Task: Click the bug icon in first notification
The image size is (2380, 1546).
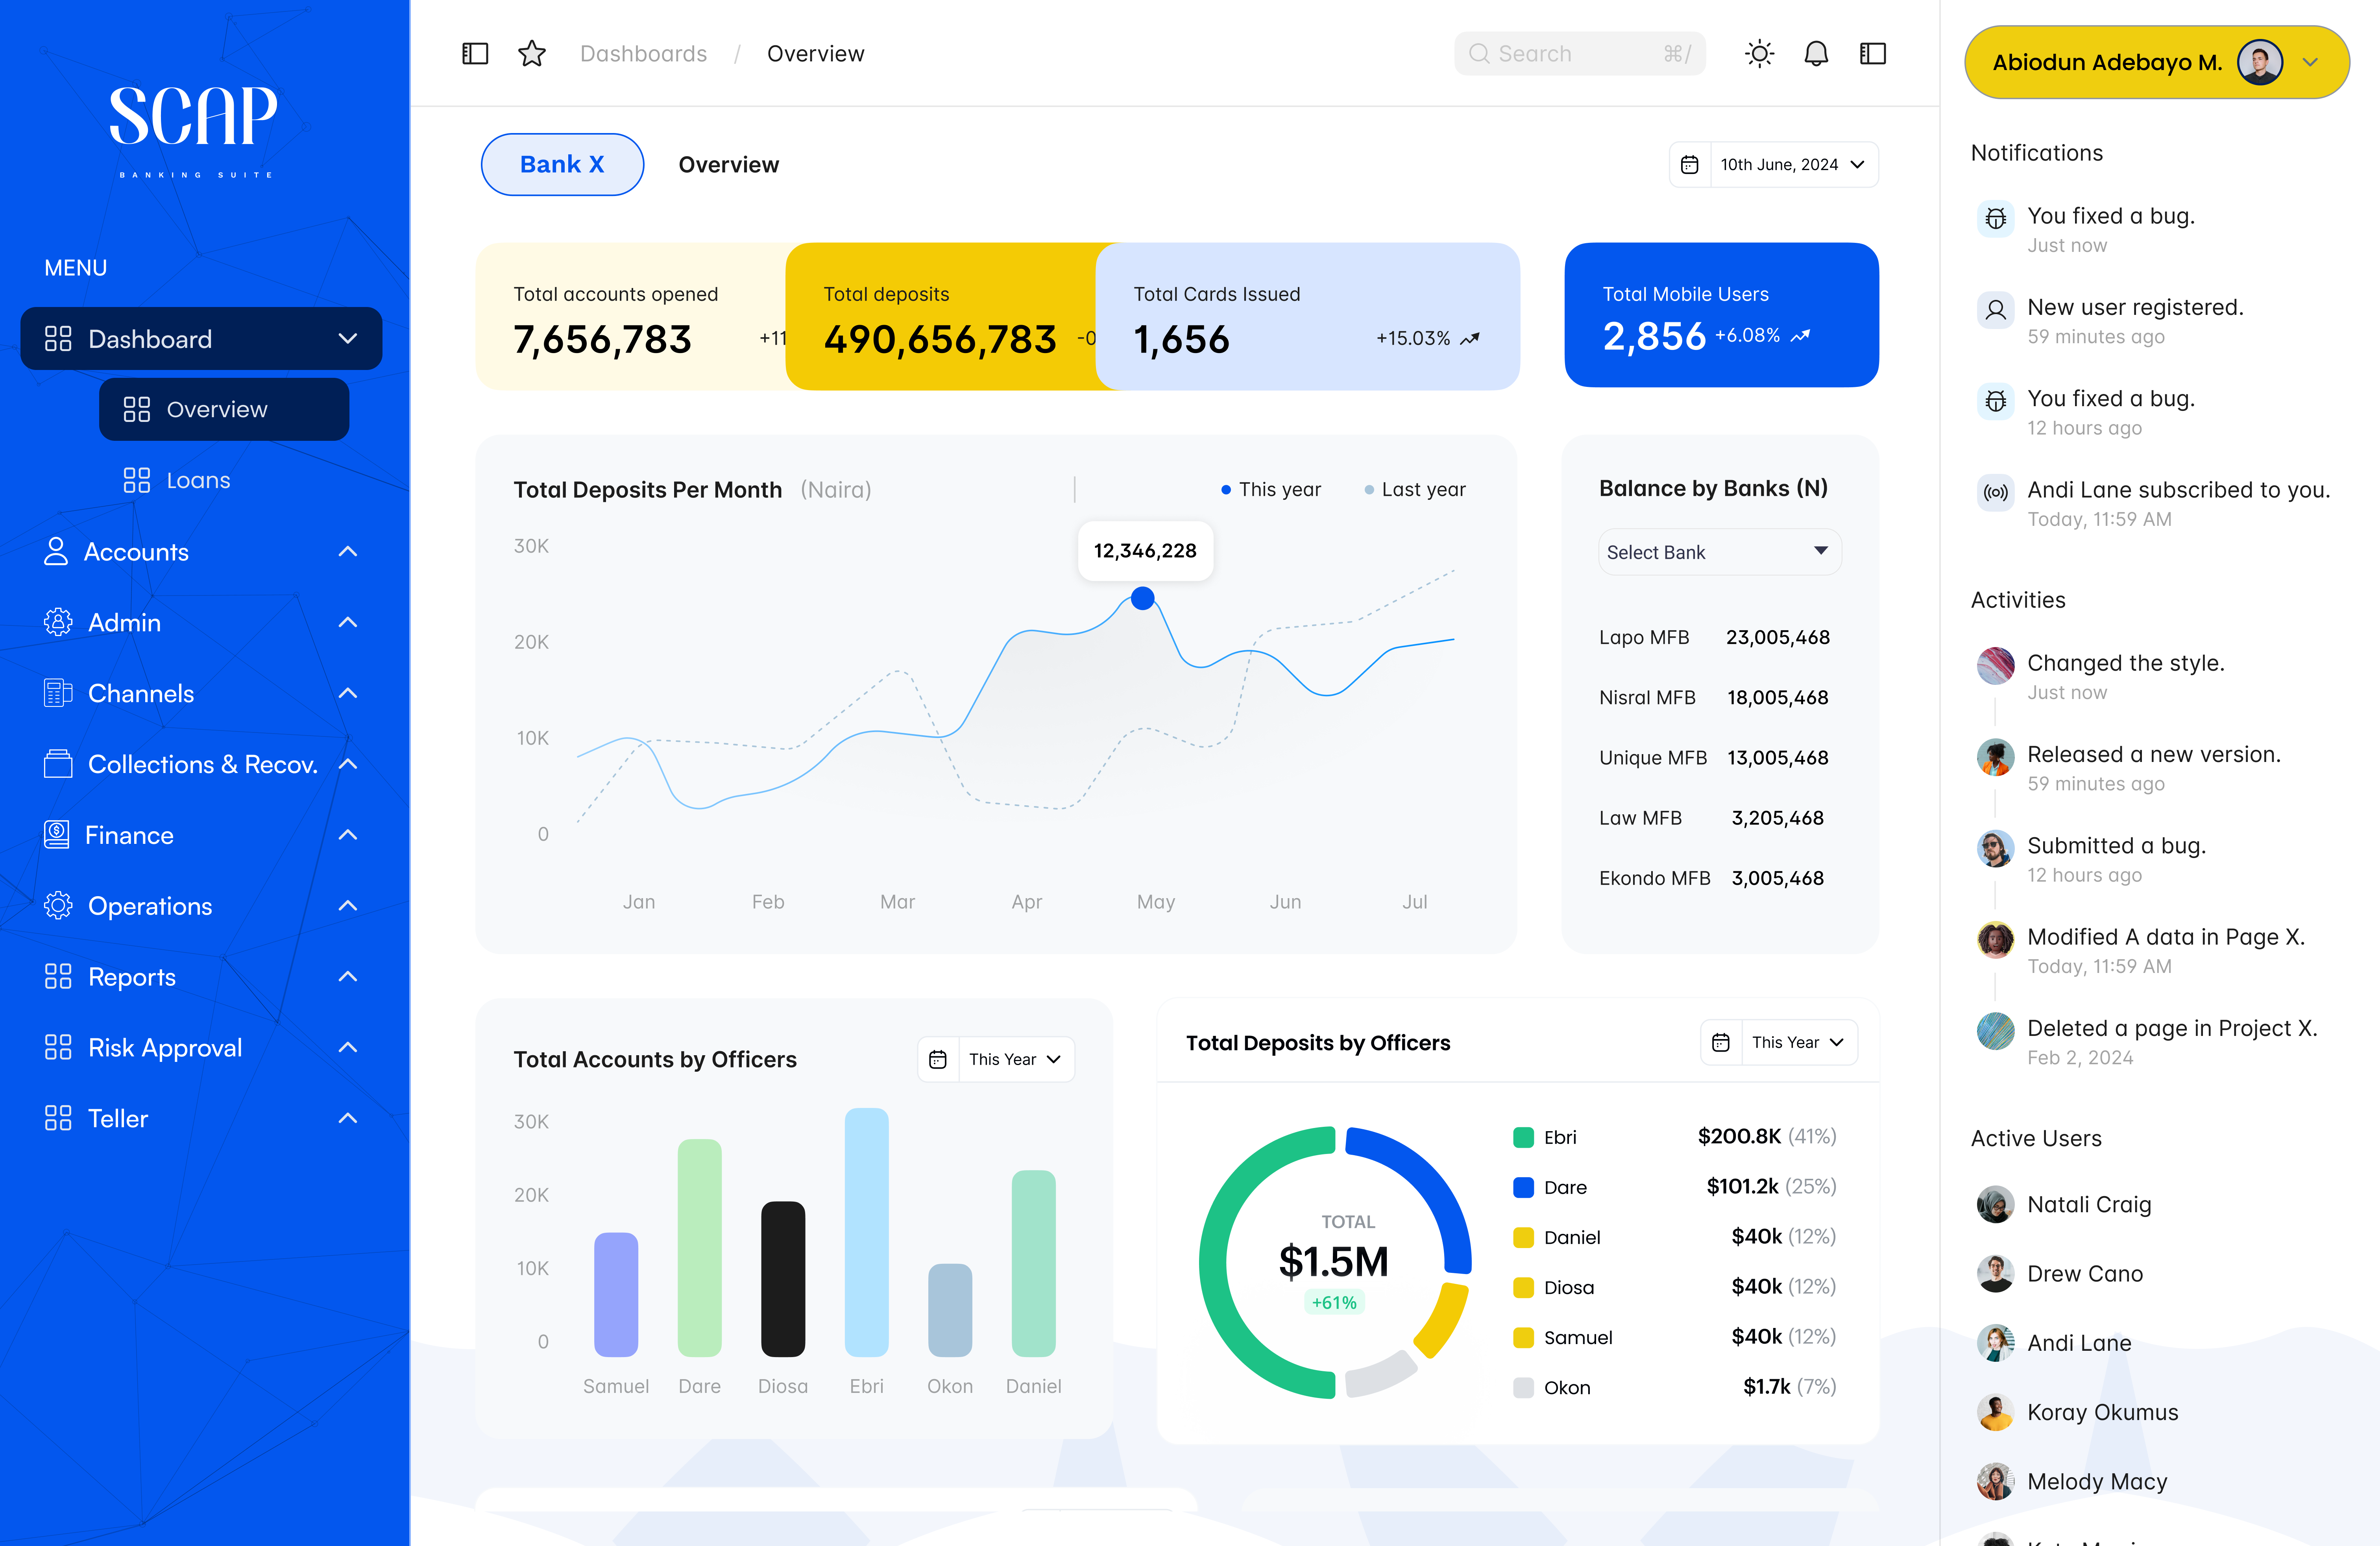Action: (x=1995, y=218)
